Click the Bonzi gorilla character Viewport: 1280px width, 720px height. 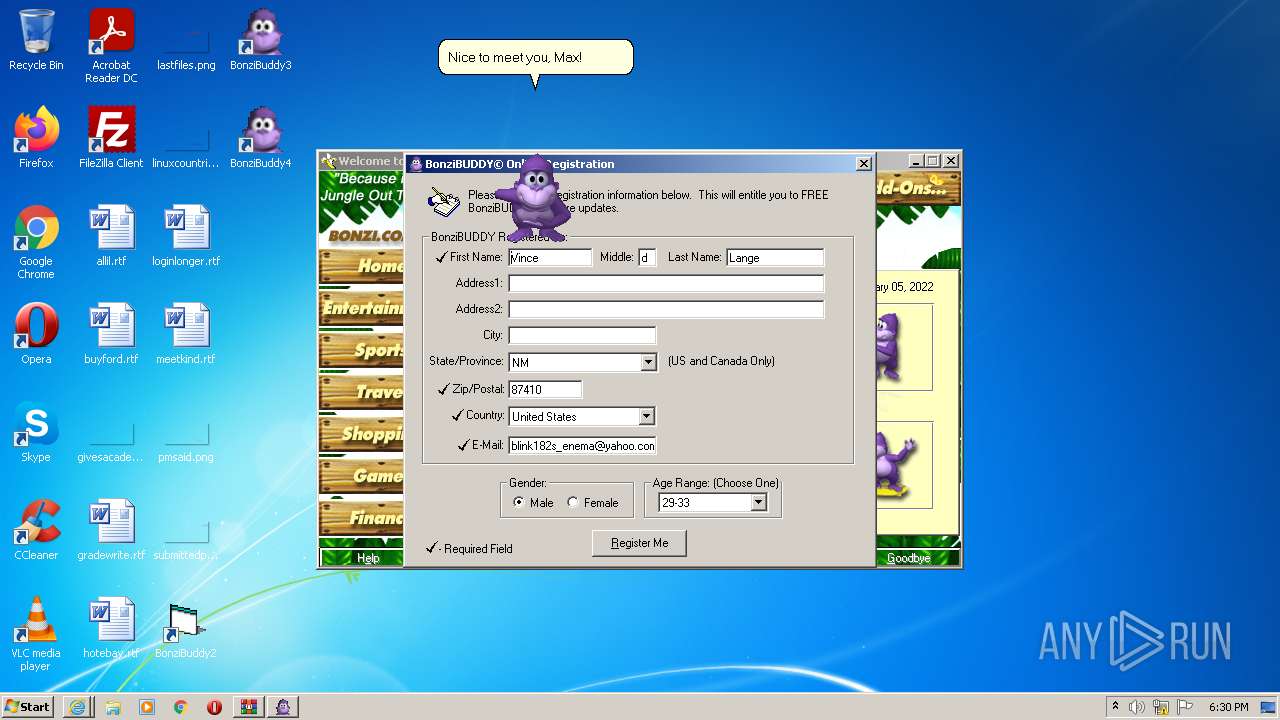pos(537,198)
